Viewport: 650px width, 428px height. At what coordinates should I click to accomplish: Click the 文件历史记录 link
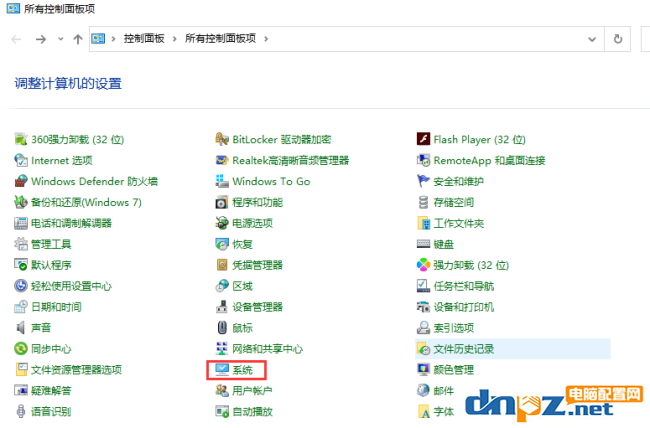pos(464,349)
